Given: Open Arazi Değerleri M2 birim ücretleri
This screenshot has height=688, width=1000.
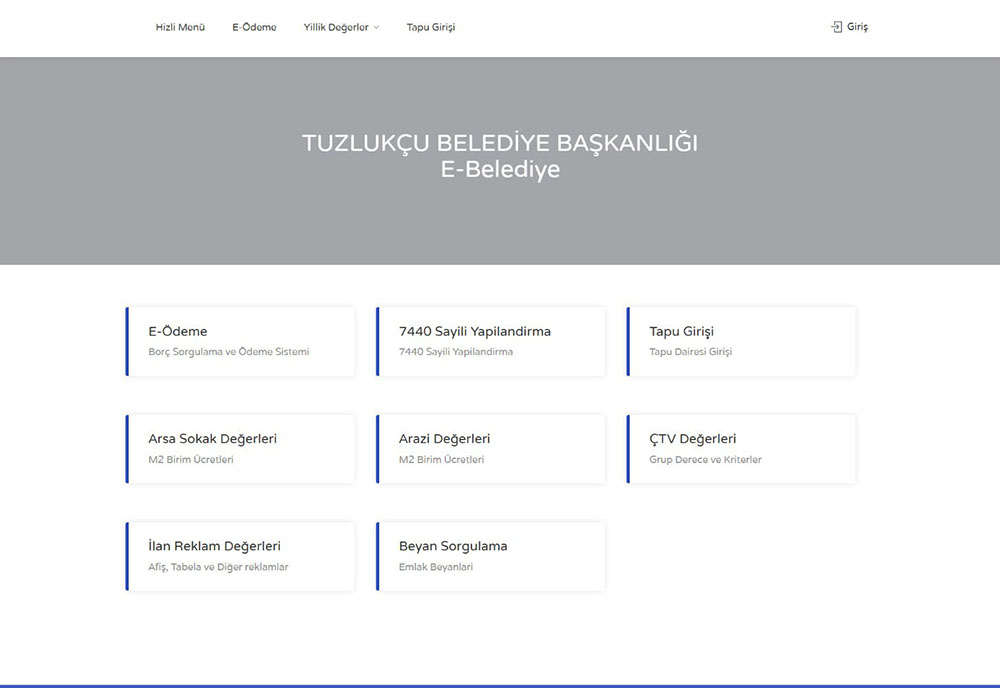Looking at the screenshot, I should 490,448.
